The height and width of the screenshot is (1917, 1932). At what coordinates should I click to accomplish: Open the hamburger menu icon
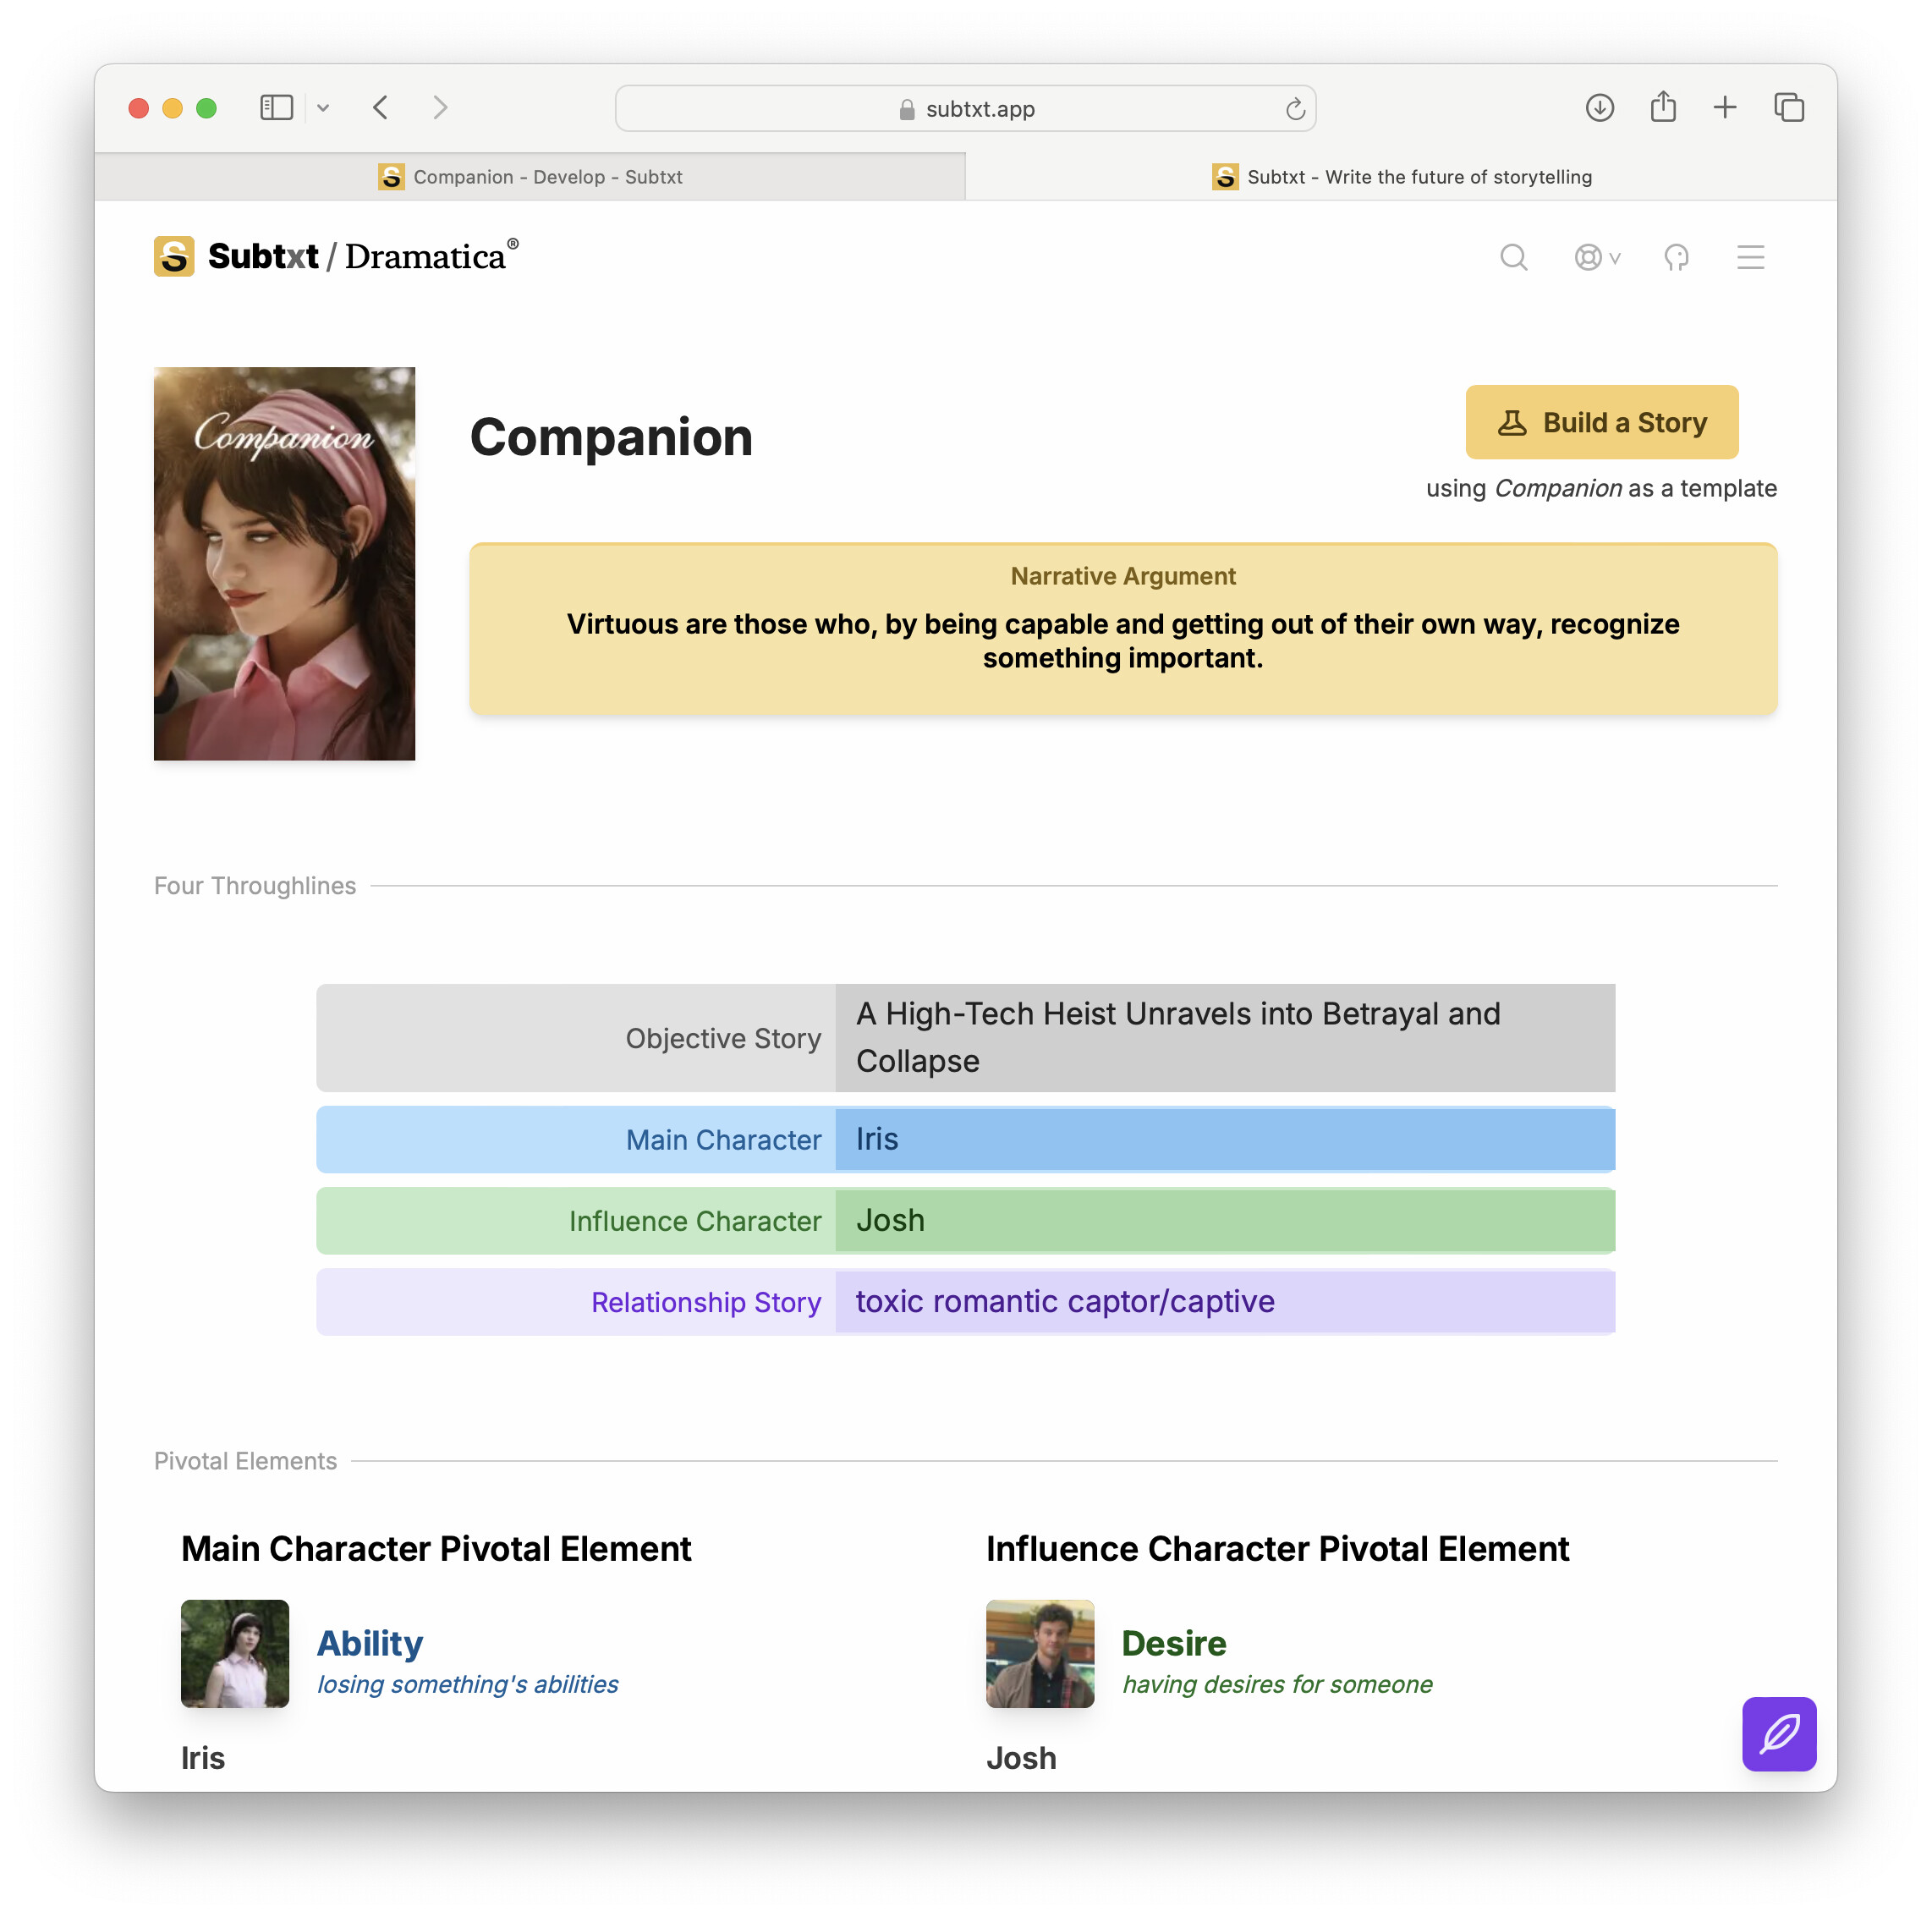1750,258
